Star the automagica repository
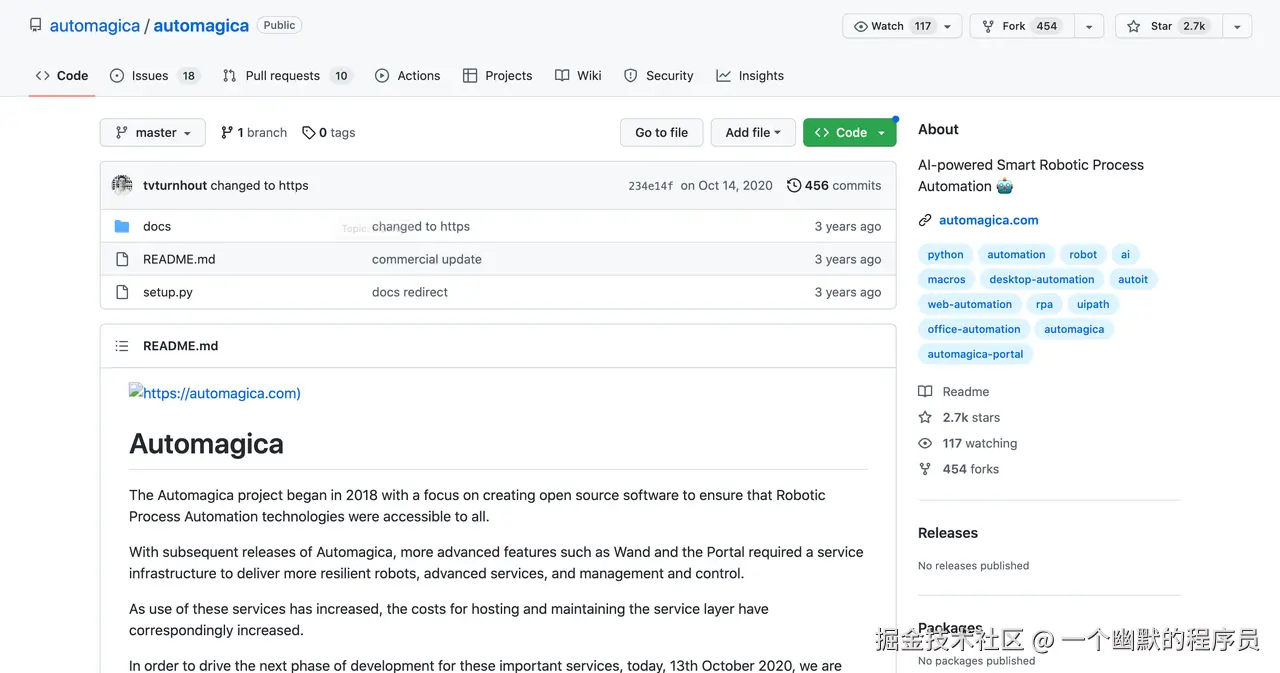This screenshot has height=673, width=1280. [1168, 26]
